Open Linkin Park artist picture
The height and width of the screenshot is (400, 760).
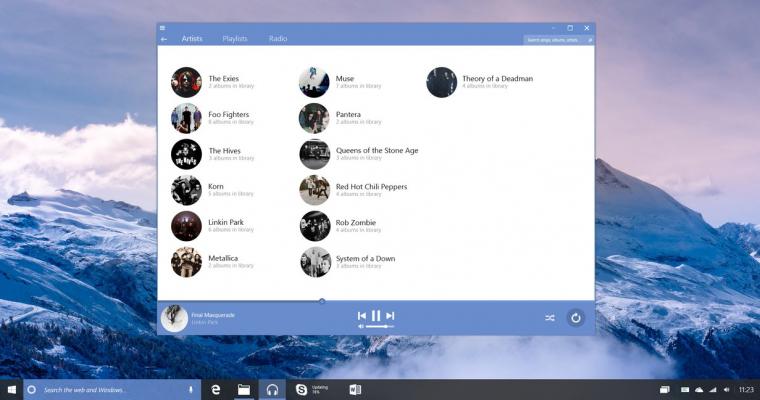[186, 226]
